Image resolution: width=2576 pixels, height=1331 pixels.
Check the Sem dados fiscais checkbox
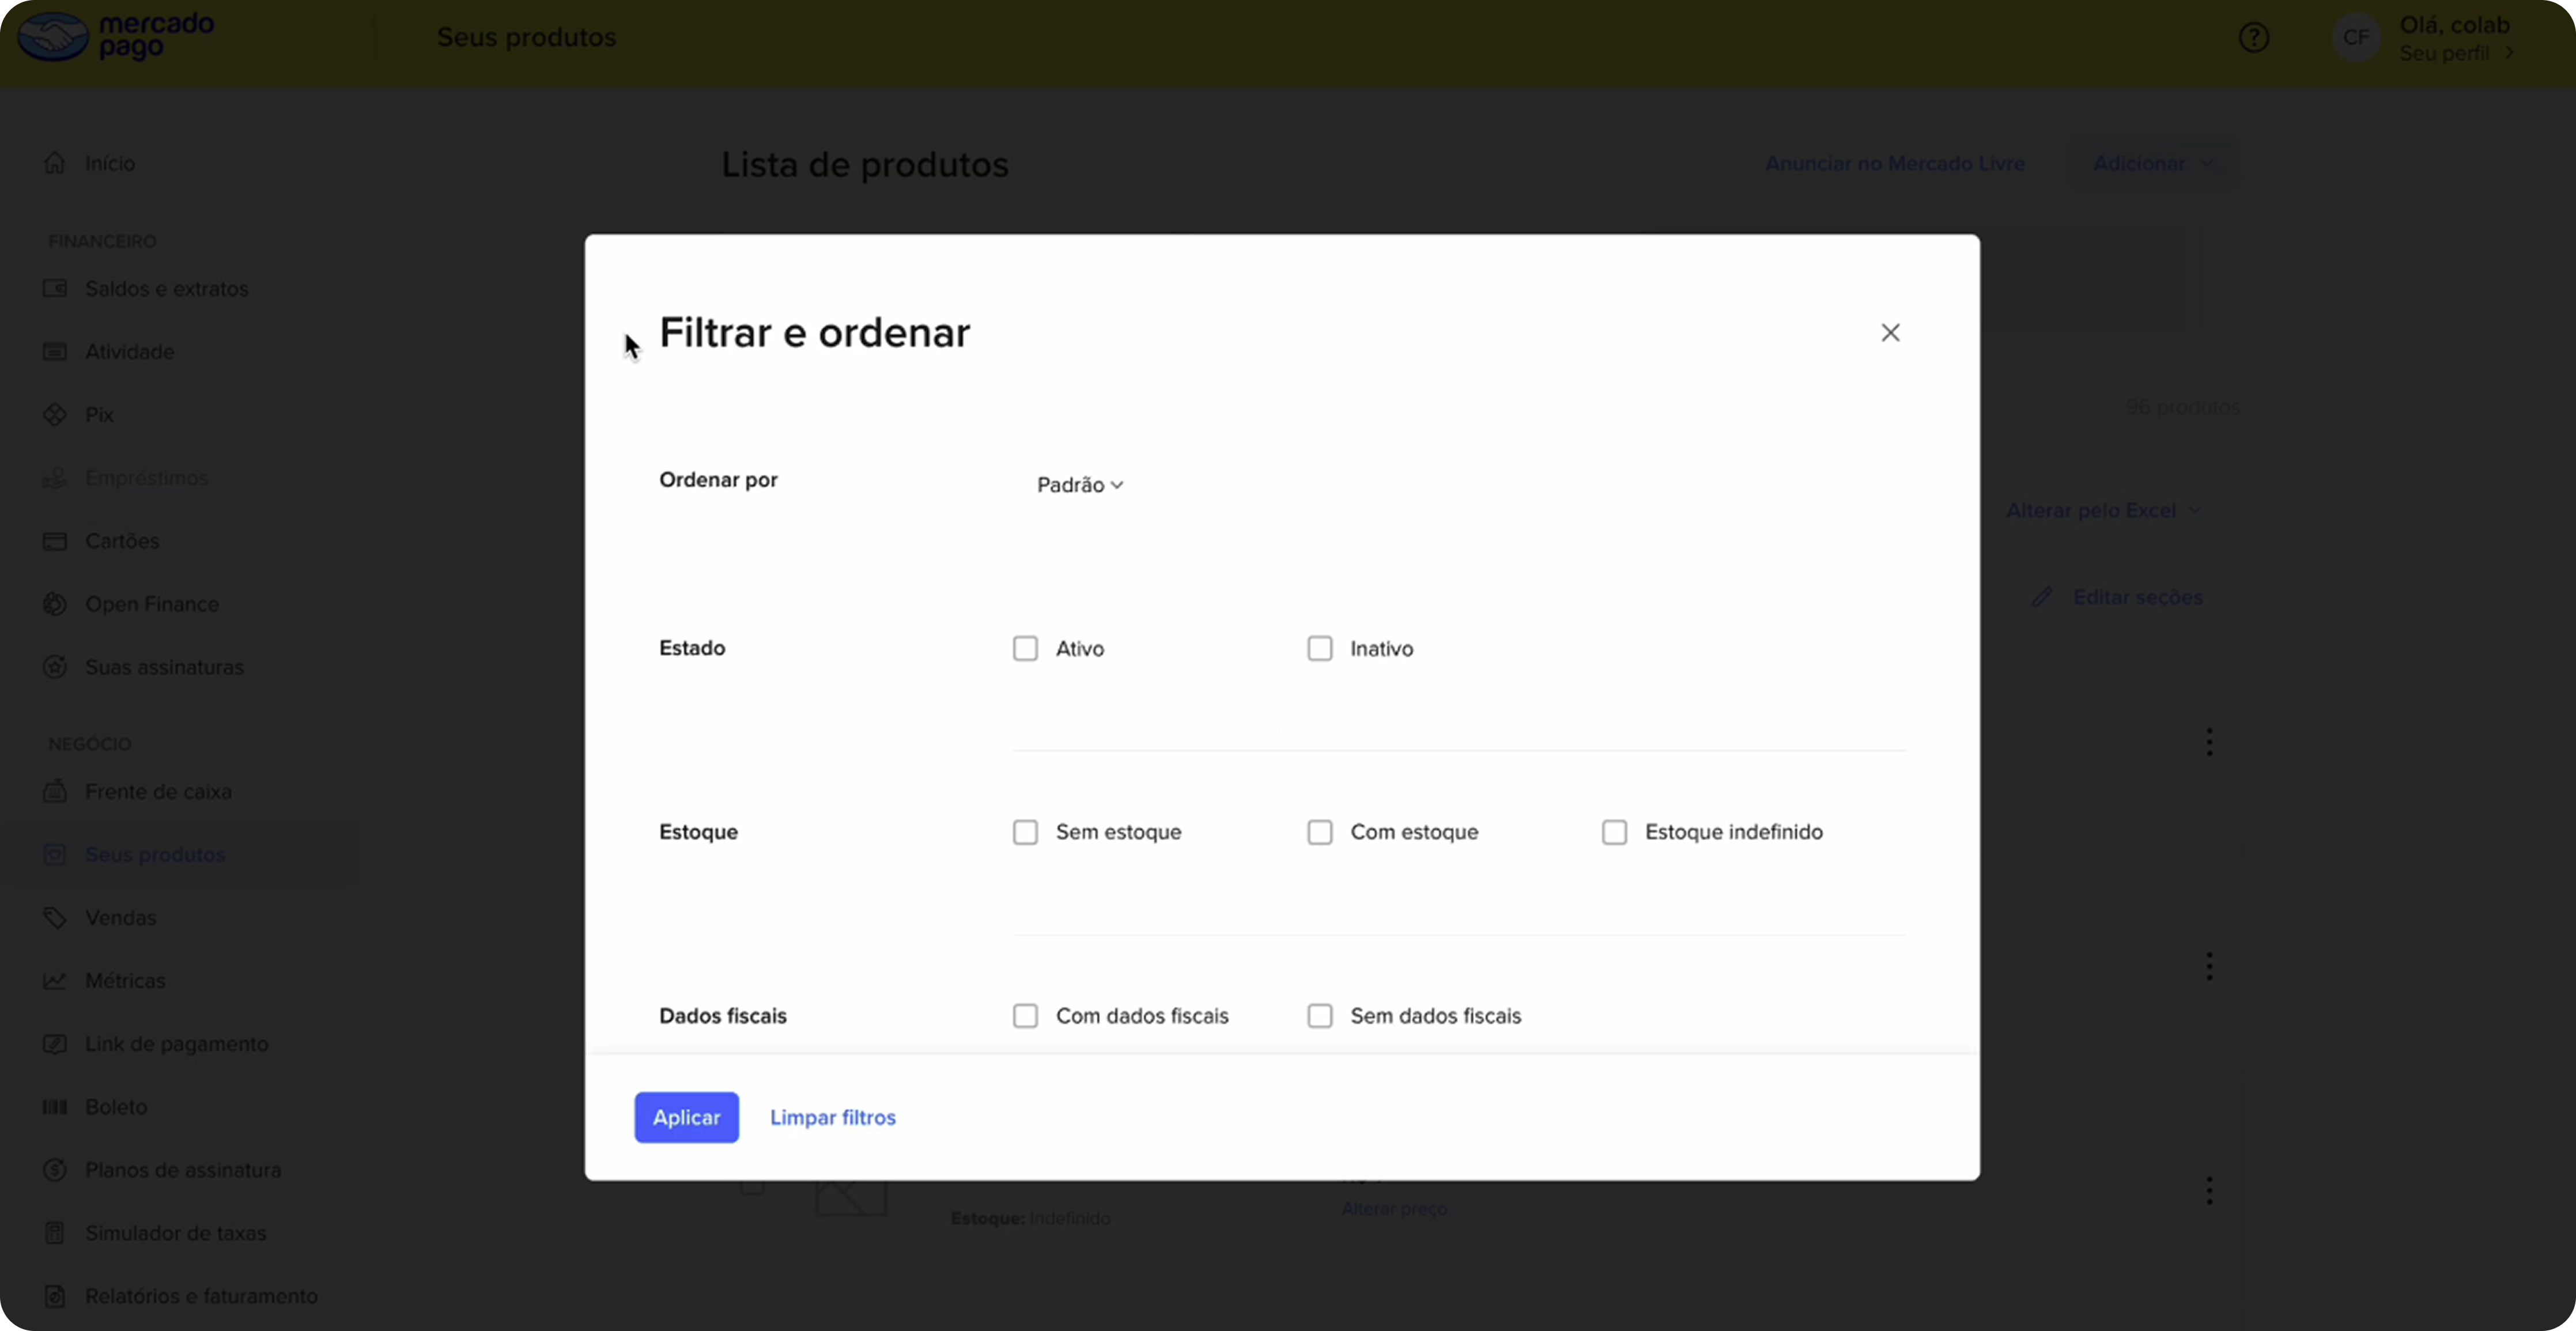point(1320,1016)
